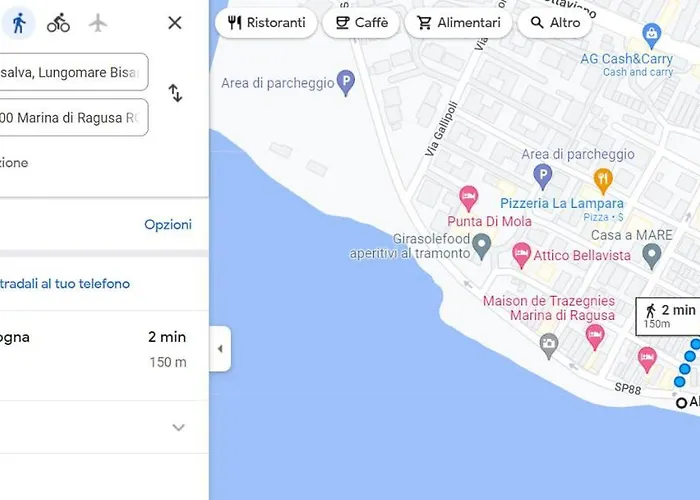Open Opzioni route options
Screen dimensions: 700x500
pyautogui.click(x=168, y=224)
